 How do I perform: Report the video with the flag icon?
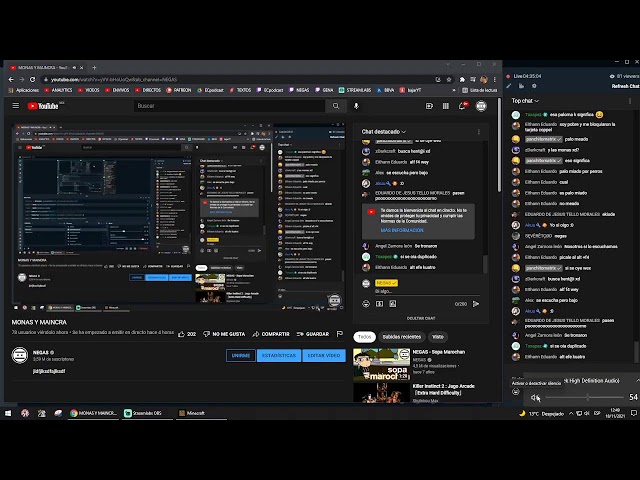[340, 334]
